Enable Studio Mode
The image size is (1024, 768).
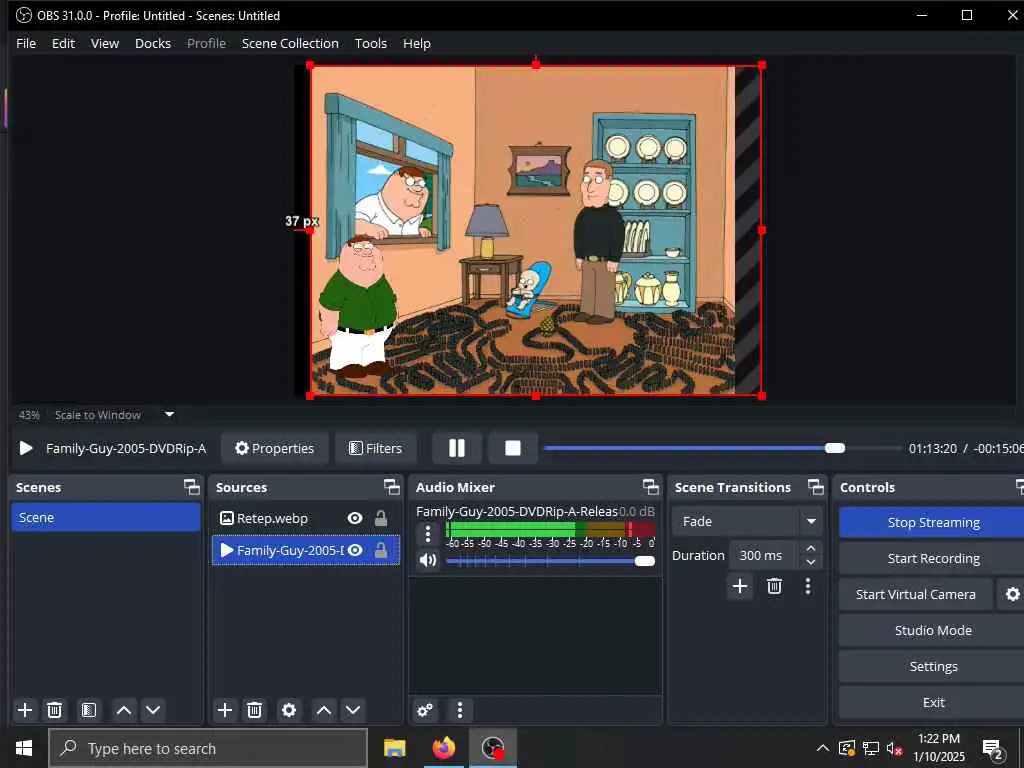coord(933,630)
